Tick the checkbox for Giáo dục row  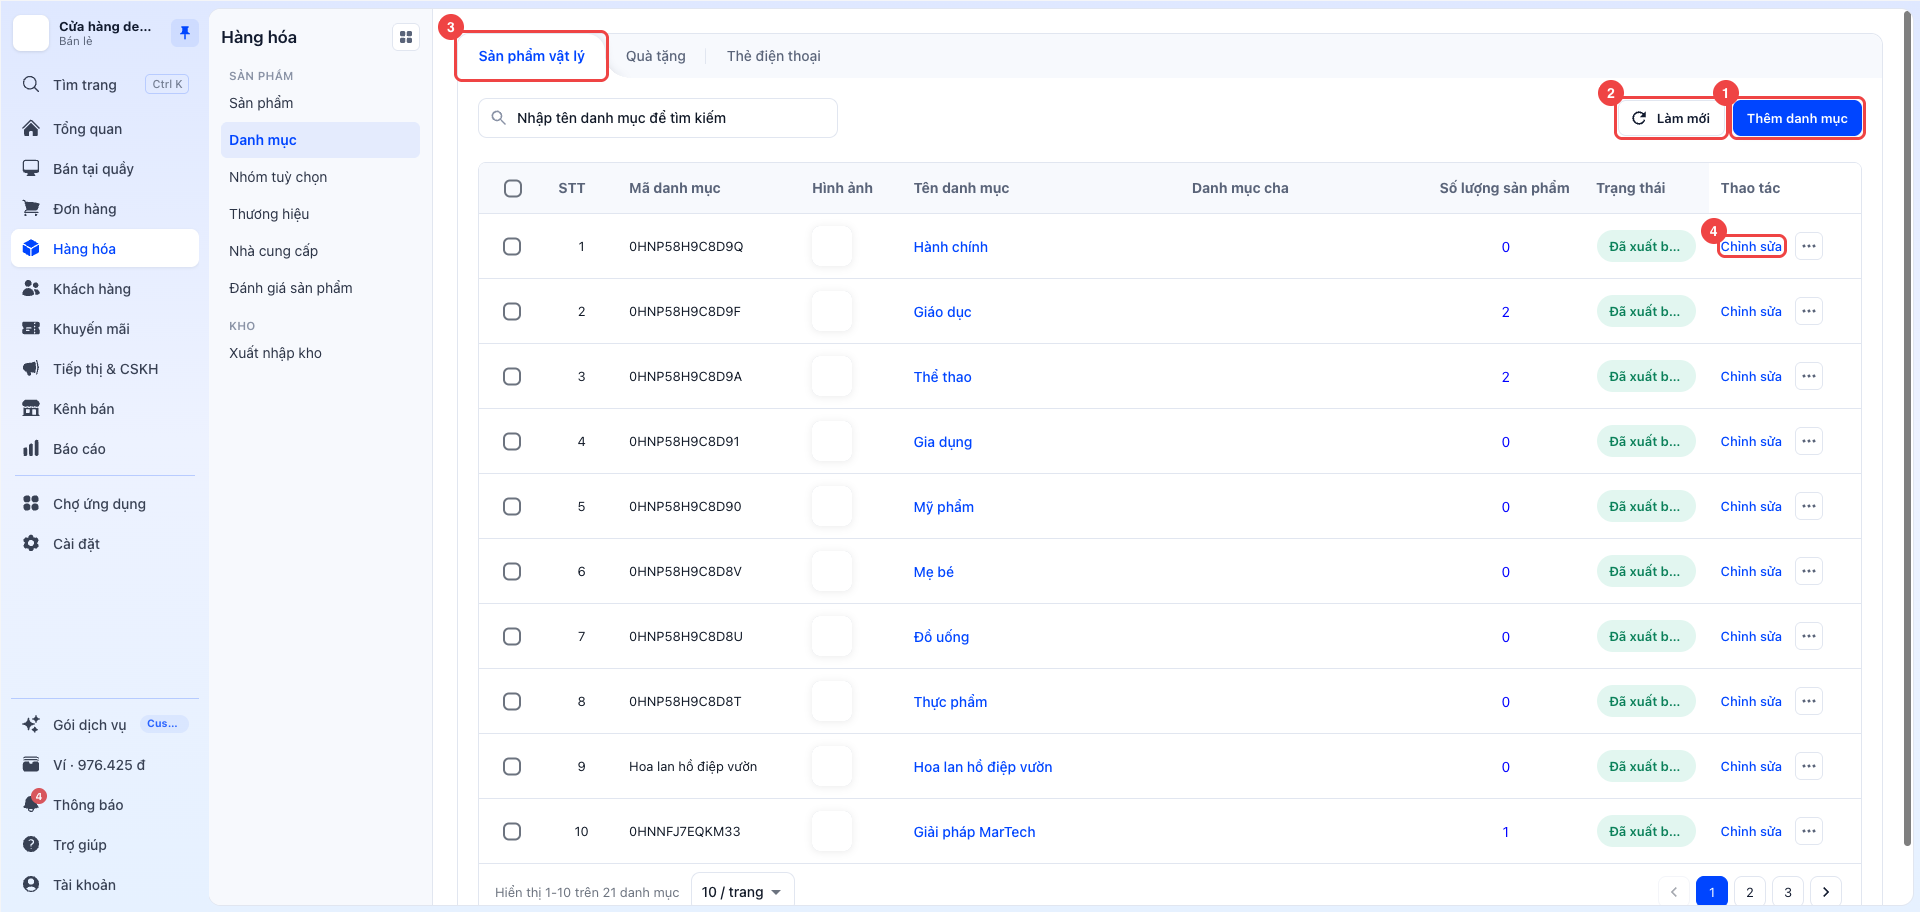512,311
